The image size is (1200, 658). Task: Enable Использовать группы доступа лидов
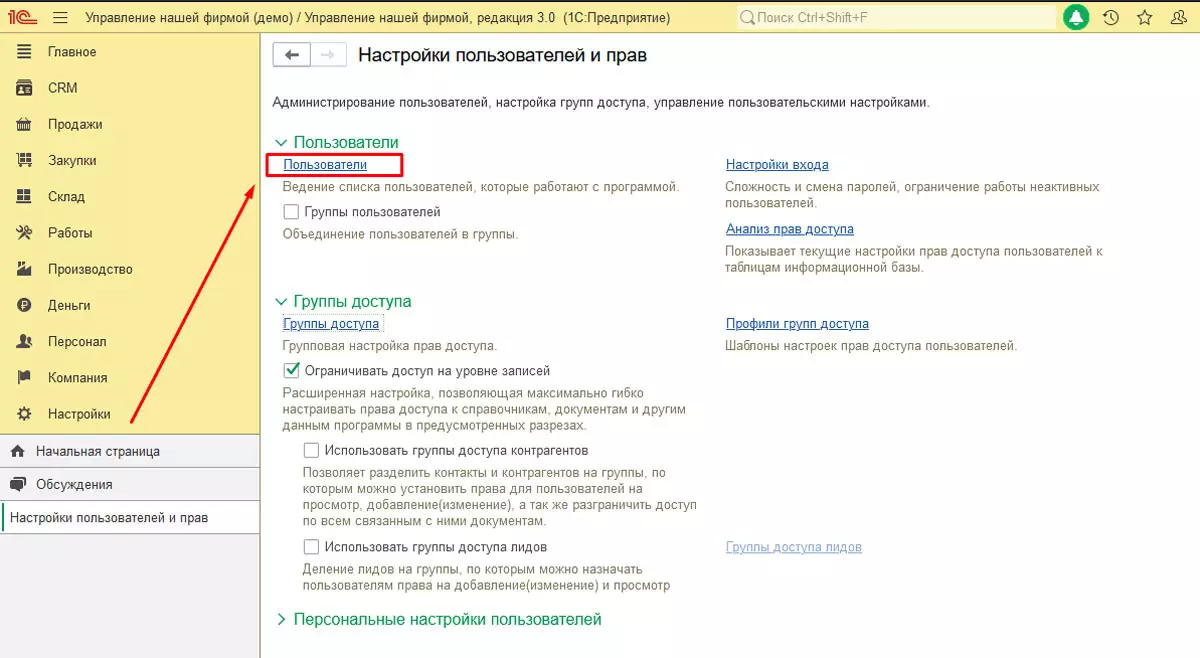(x=311, y=547)
